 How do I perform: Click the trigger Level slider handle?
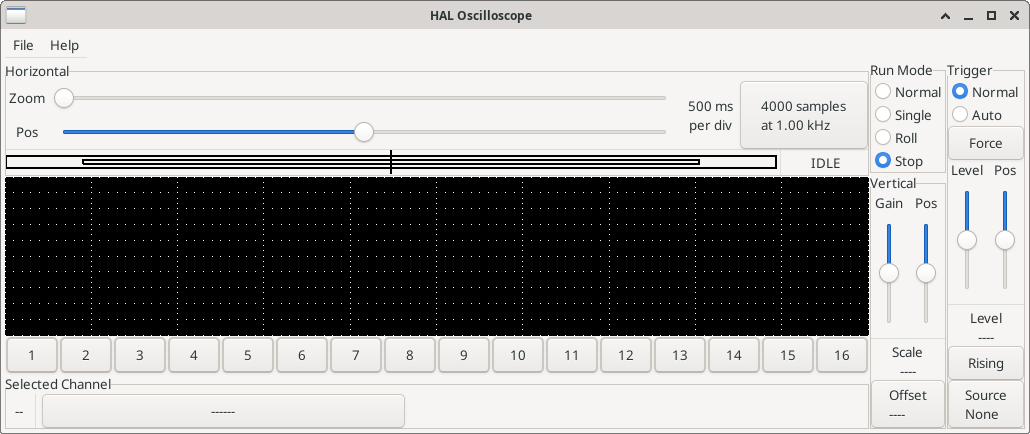[x=966, y=240]
